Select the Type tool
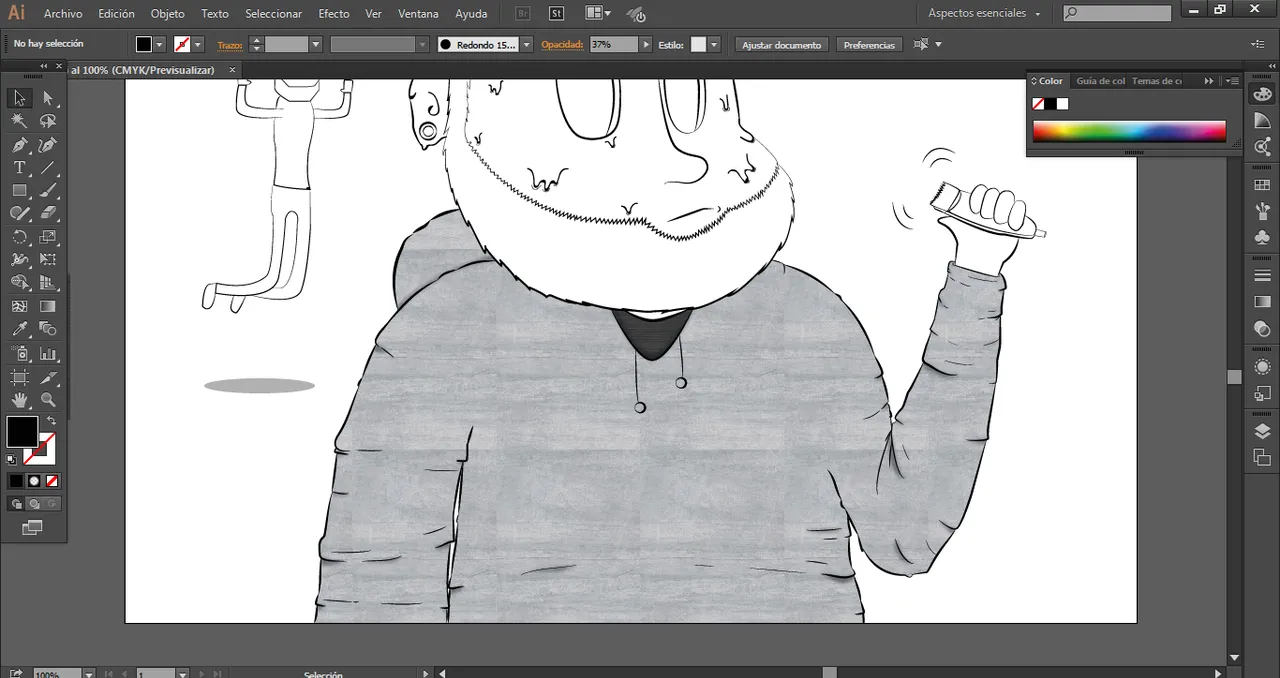The width and height of the screenshot is (1280, 678). (x=19, y=168)
